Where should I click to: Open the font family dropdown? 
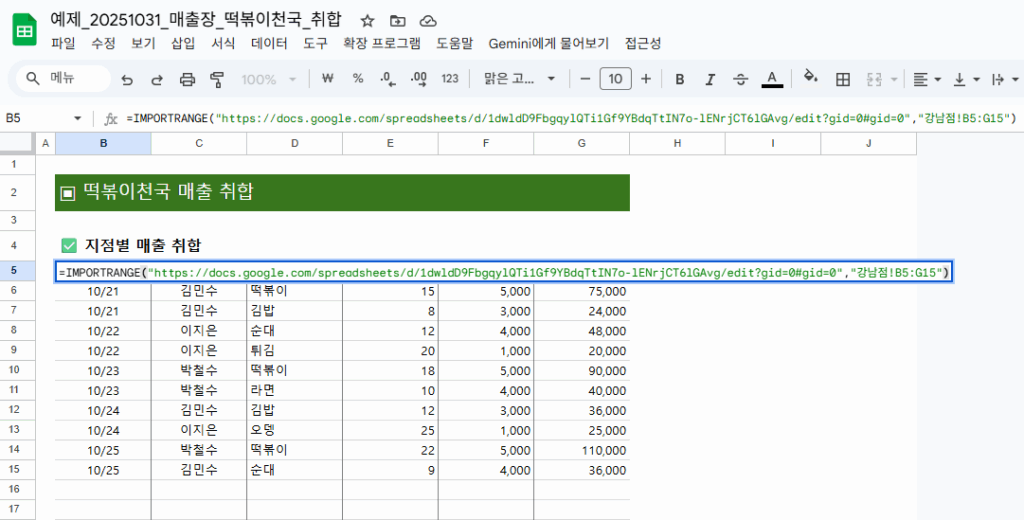[520, 79]
